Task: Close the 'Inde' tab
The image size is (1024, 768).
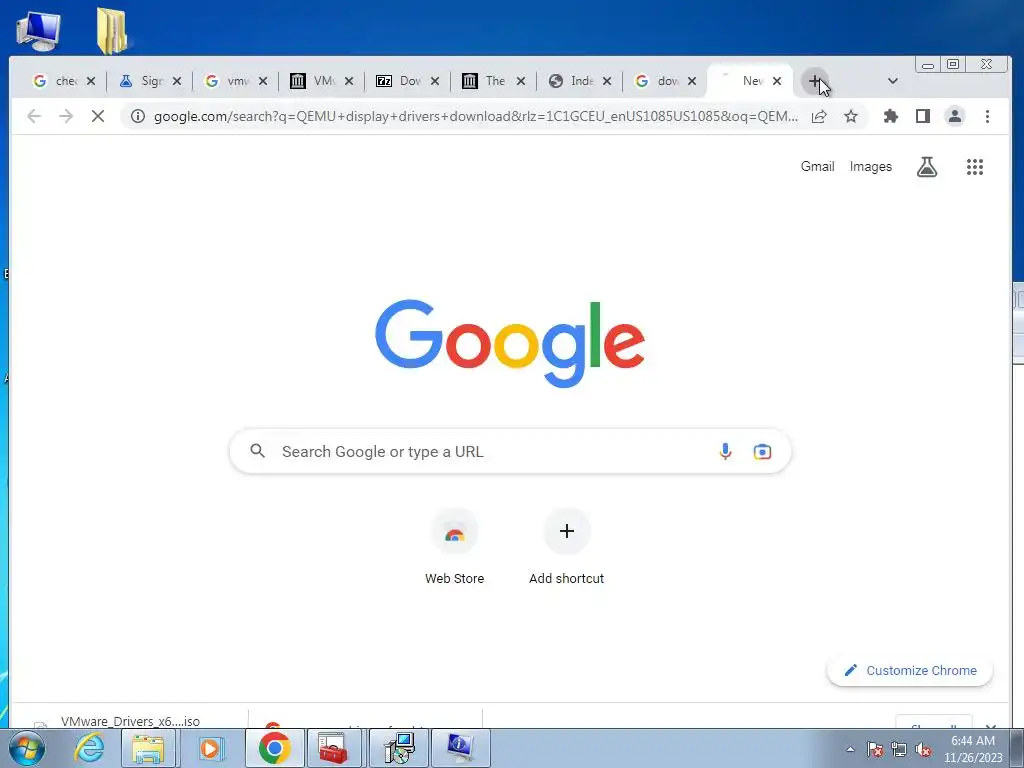Action: [607, 81]
